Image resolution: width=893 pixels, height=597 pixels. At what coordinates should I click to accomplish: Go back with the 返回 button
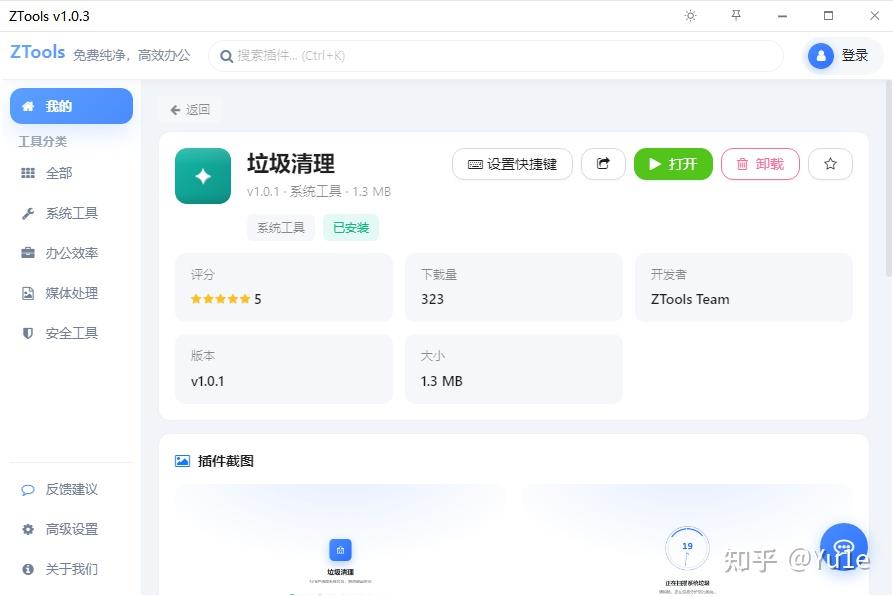[190, 109]
